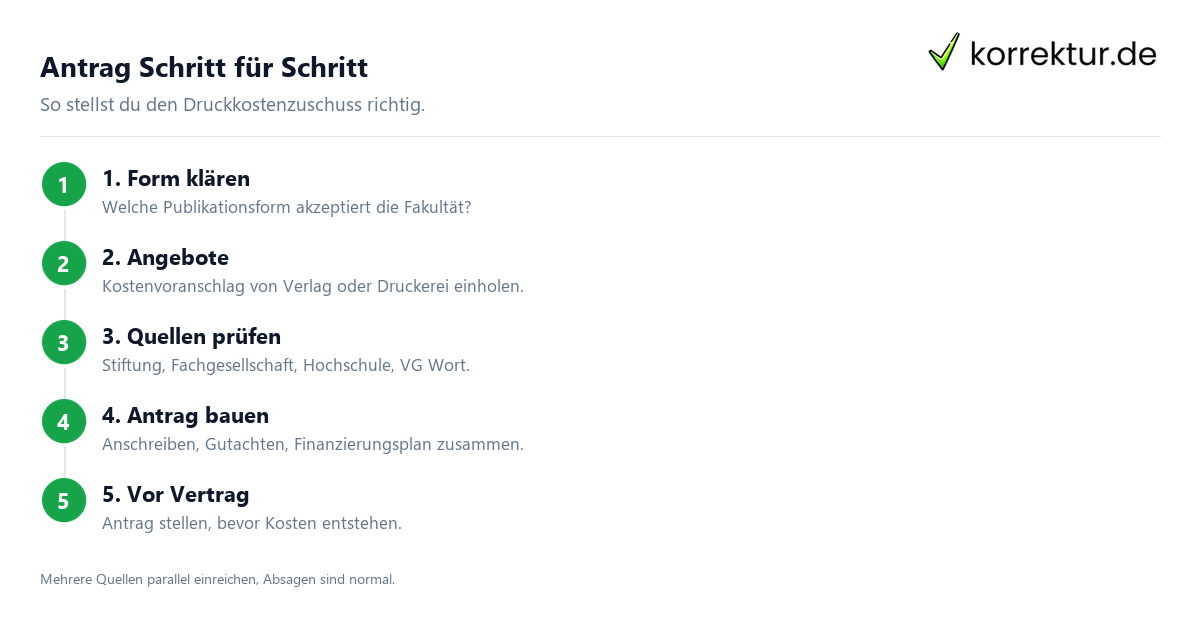Click the heading Antrag Schritt für Schritt
The image size is (1200, 630).
(x=204, y=68)
